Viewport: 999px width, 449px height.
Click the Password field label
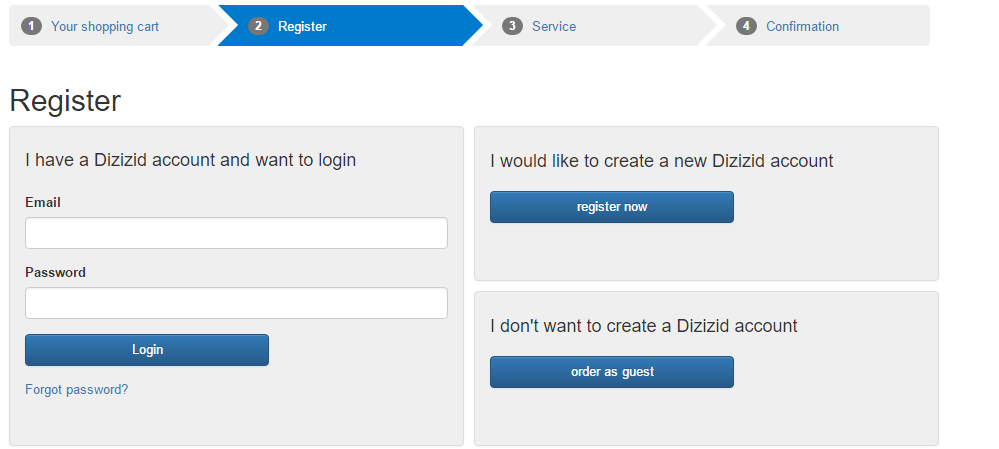click(x=55, y=273)
